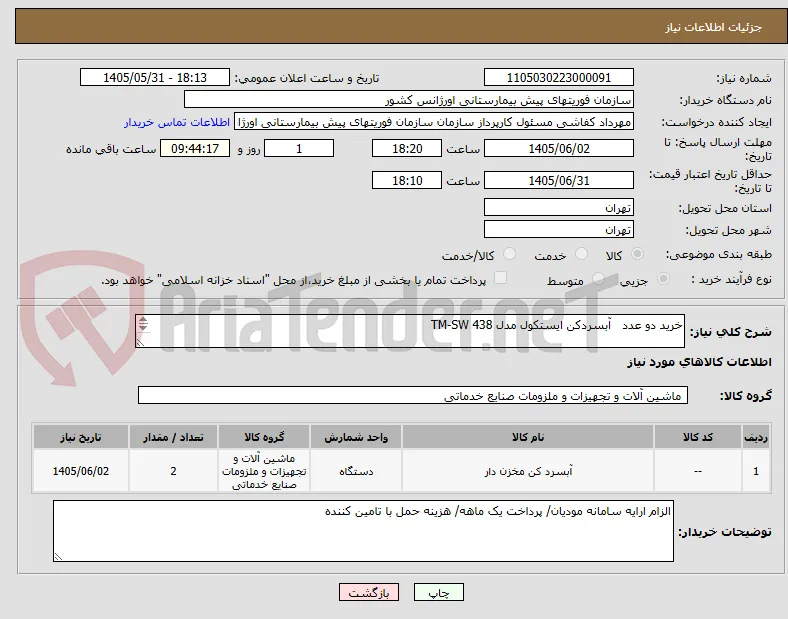Click the اطلاعات کالاهای مورد نیاز heading
This screenshot has width=788, height=619.
coord(699,362)
